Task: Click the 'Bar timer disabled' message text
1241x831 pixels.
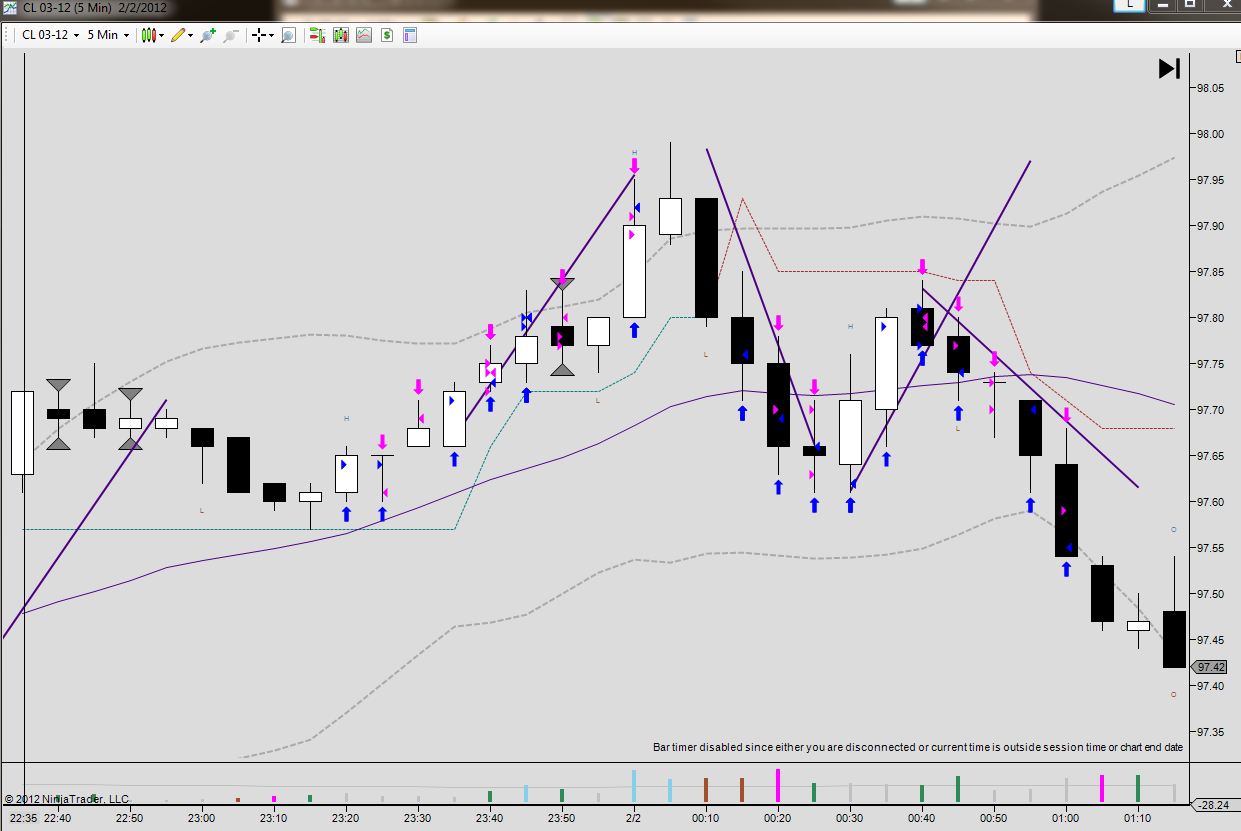Action: (917, 747)
